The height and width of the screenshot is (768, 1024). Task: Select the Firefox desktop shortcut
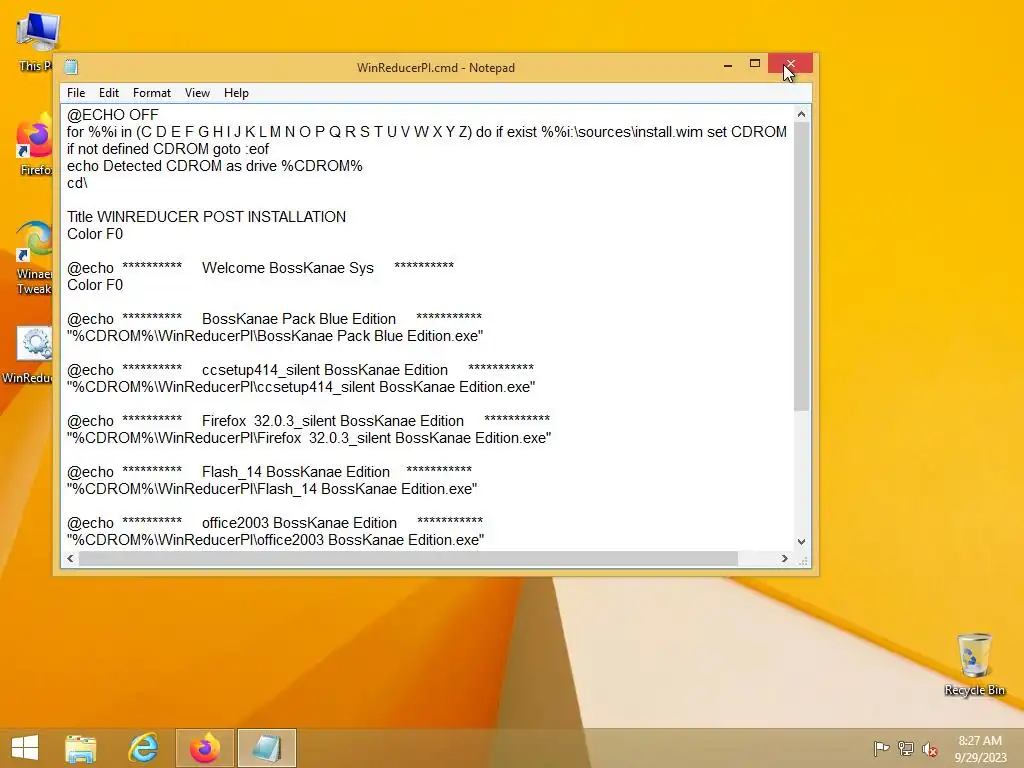34,144
